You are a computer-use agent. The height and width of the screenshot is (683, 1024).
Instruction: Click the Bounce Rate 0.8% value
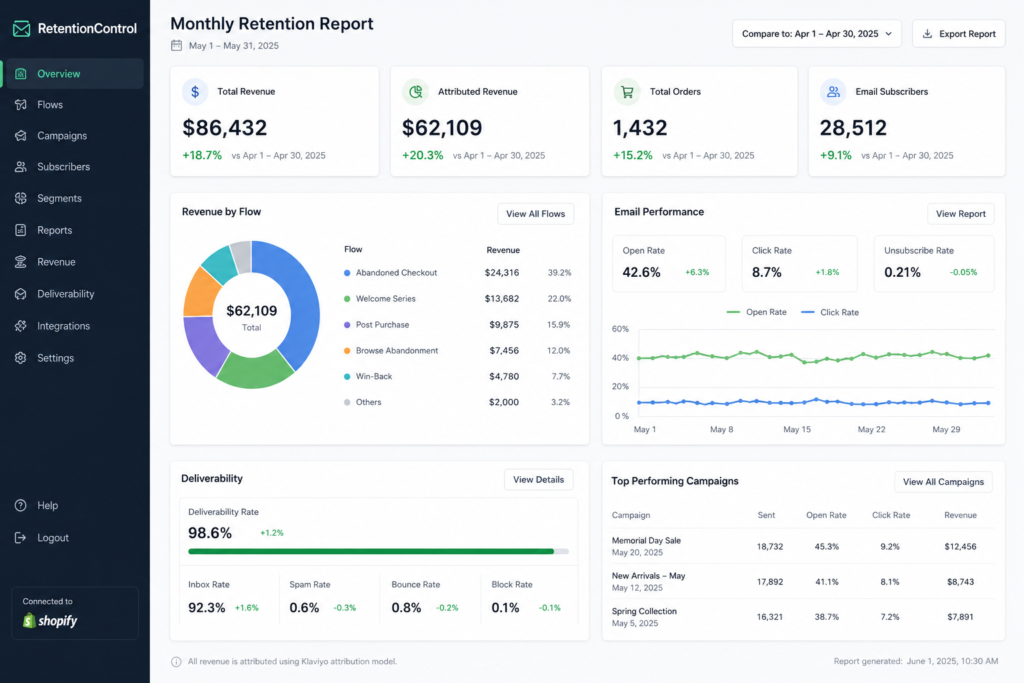coord(406,608)
